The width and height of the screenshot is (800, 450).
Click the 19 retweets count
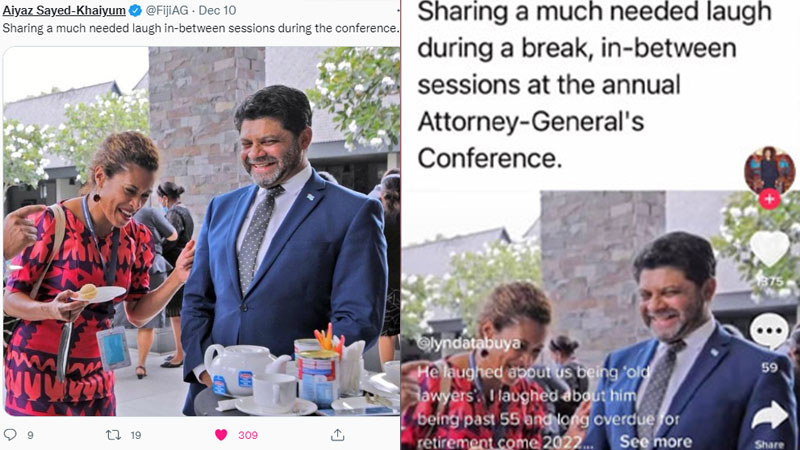(x=136, y=435)
